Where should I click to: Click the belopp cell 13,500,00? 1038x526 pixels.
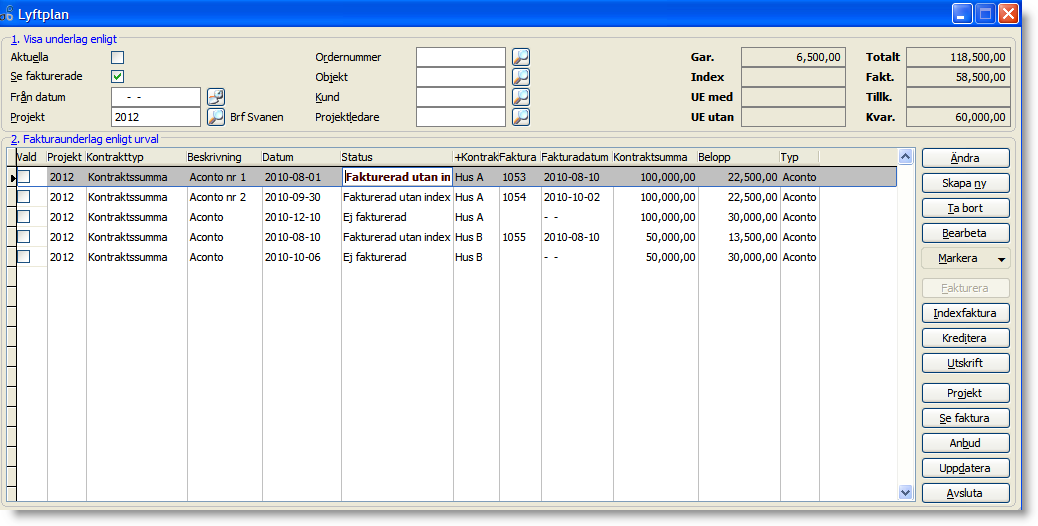coord(739,237)
